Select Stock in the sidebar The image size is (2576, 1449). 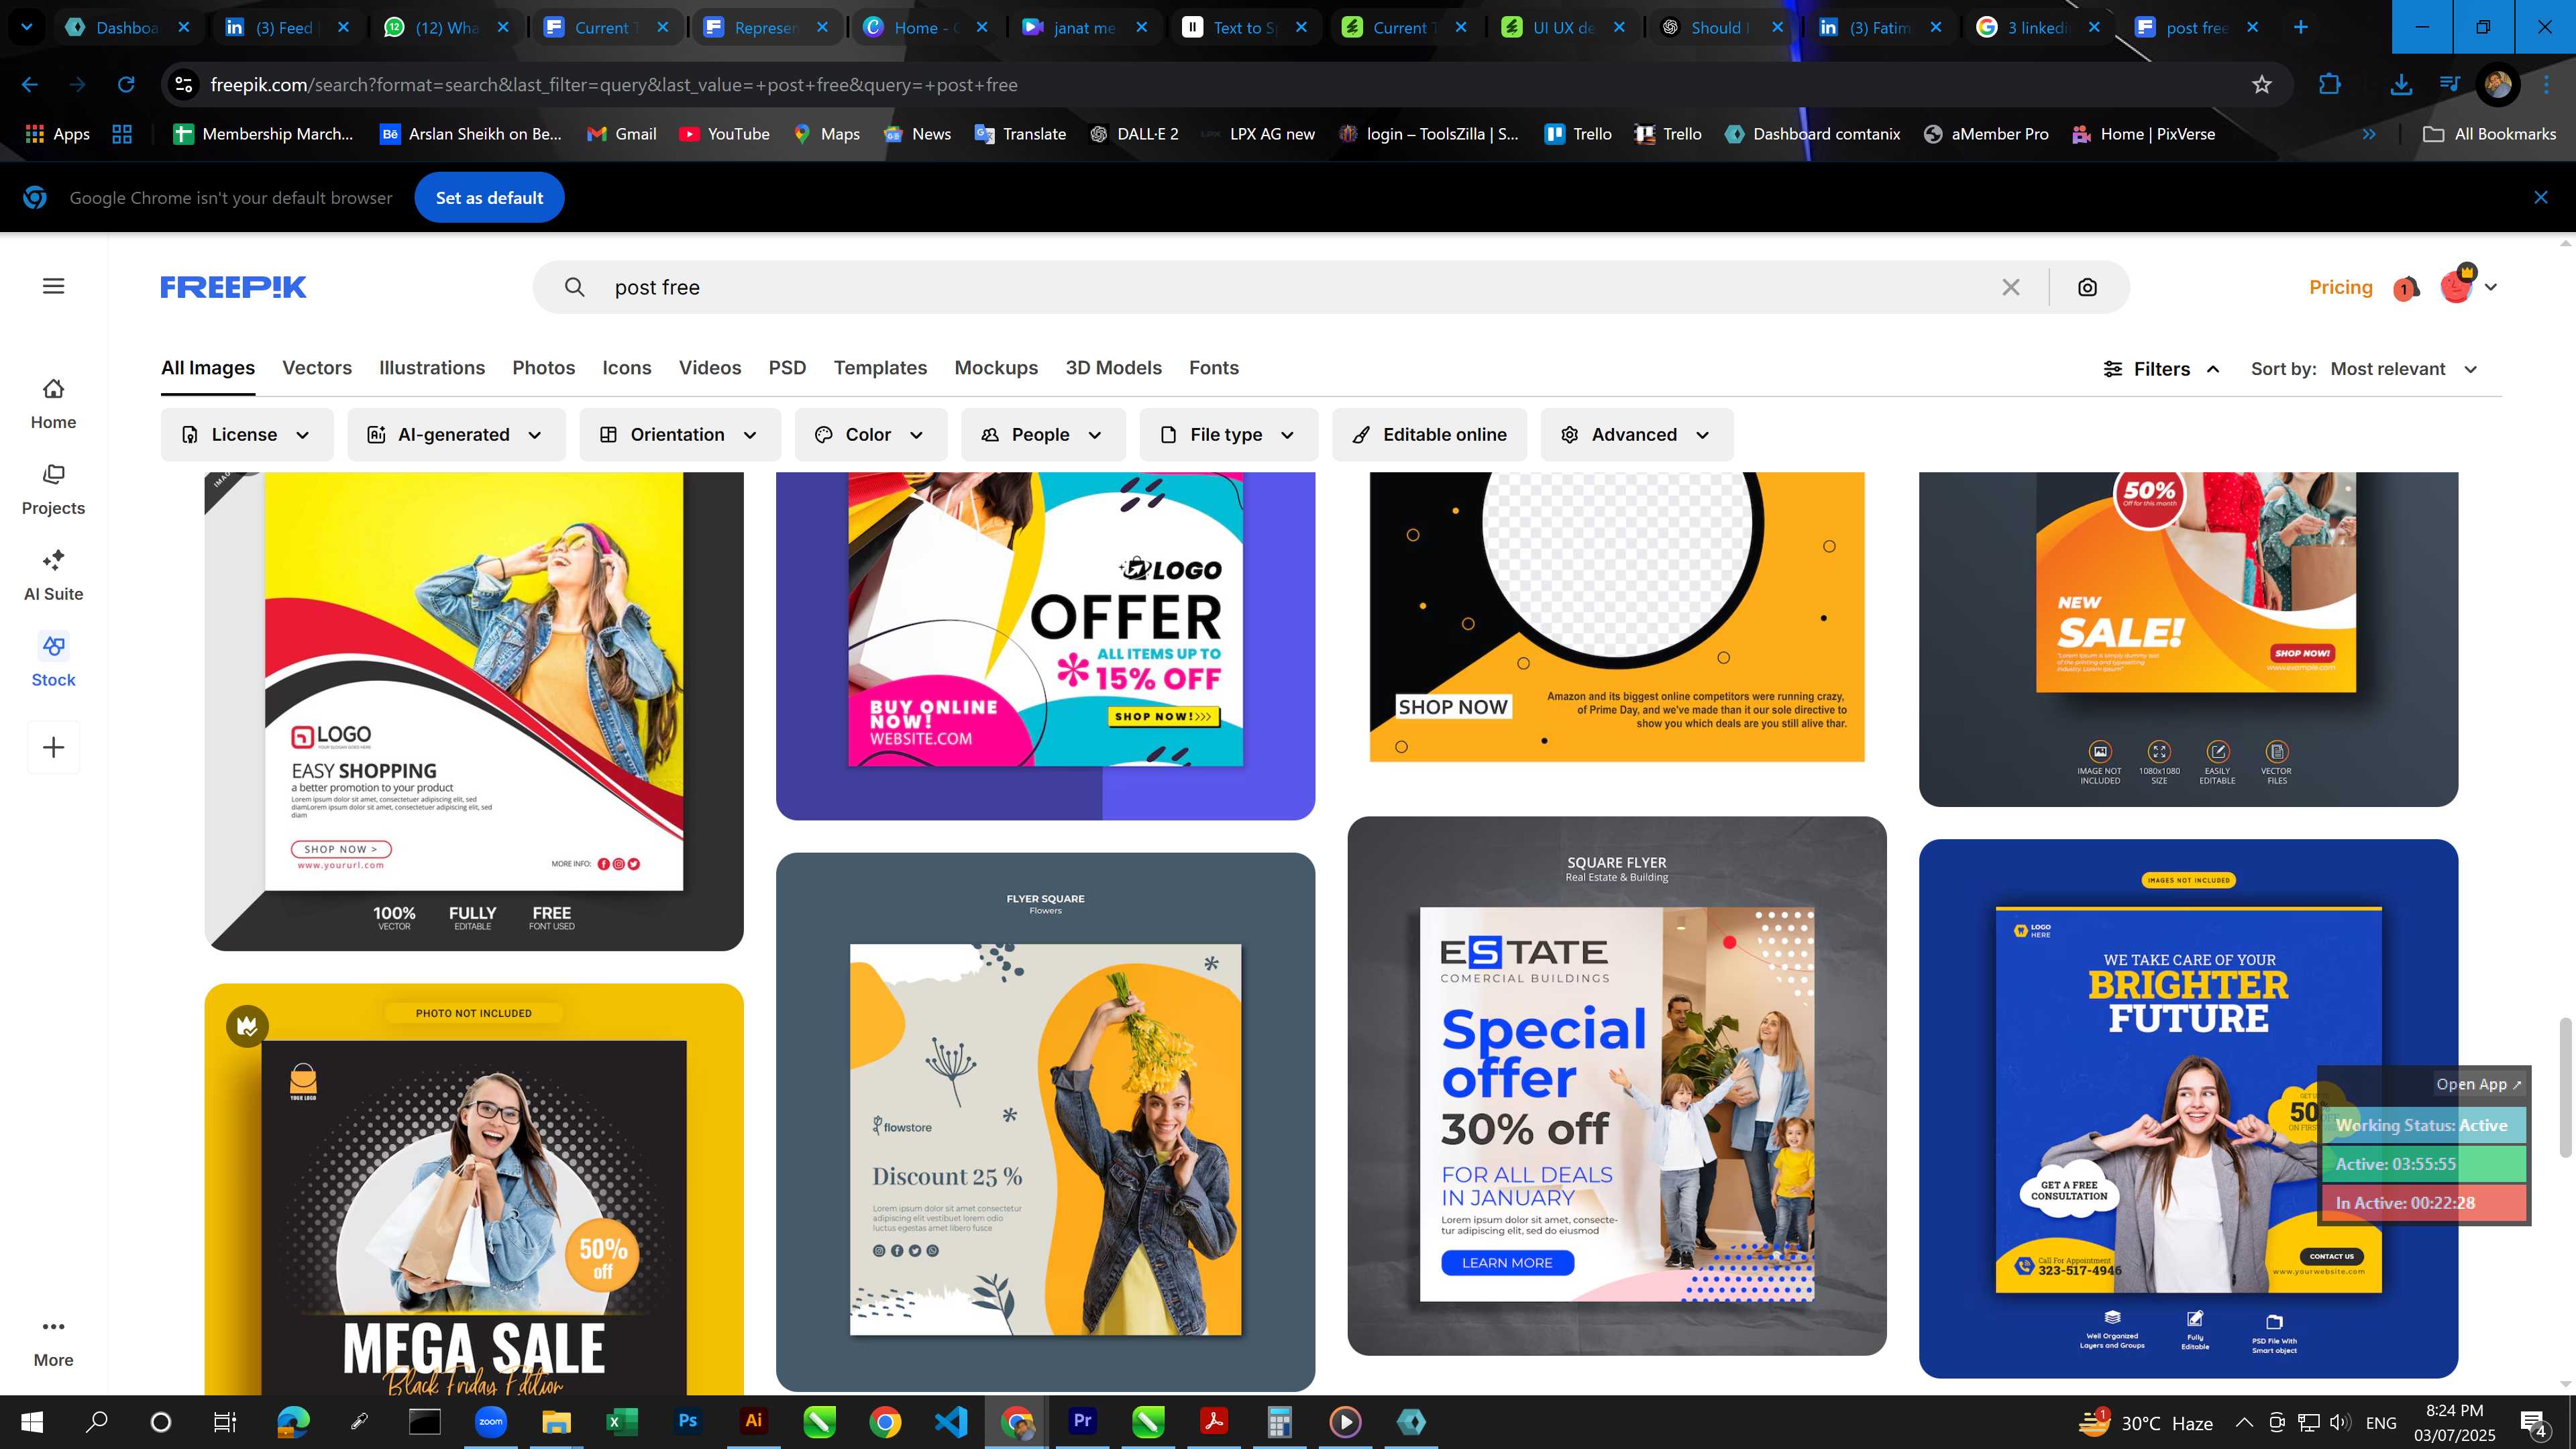(x=53, y=661)
